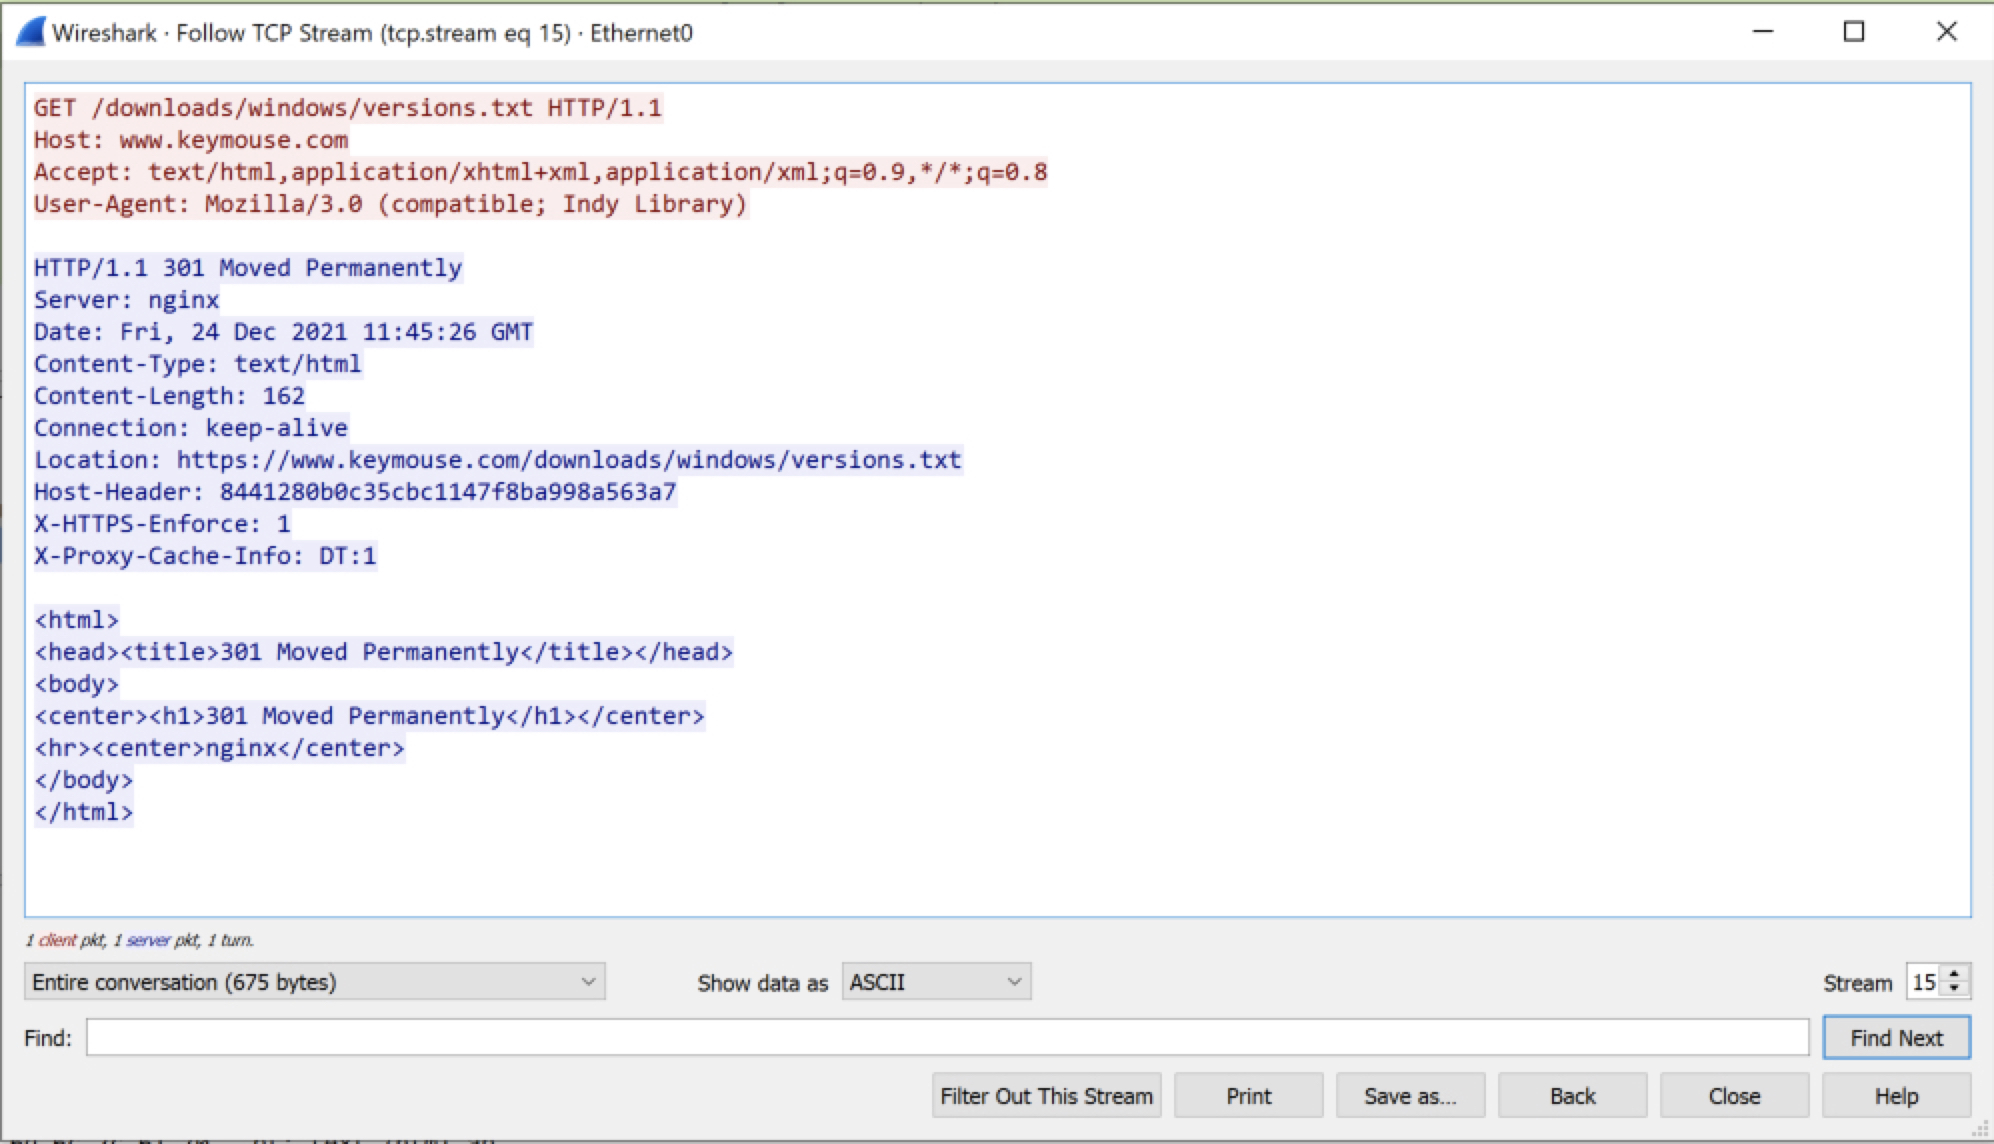Image resolution: width=1994 pixels, height=1144 pixels.
Task: Click the Connection: keep-alive line
Action: [191, 428]
